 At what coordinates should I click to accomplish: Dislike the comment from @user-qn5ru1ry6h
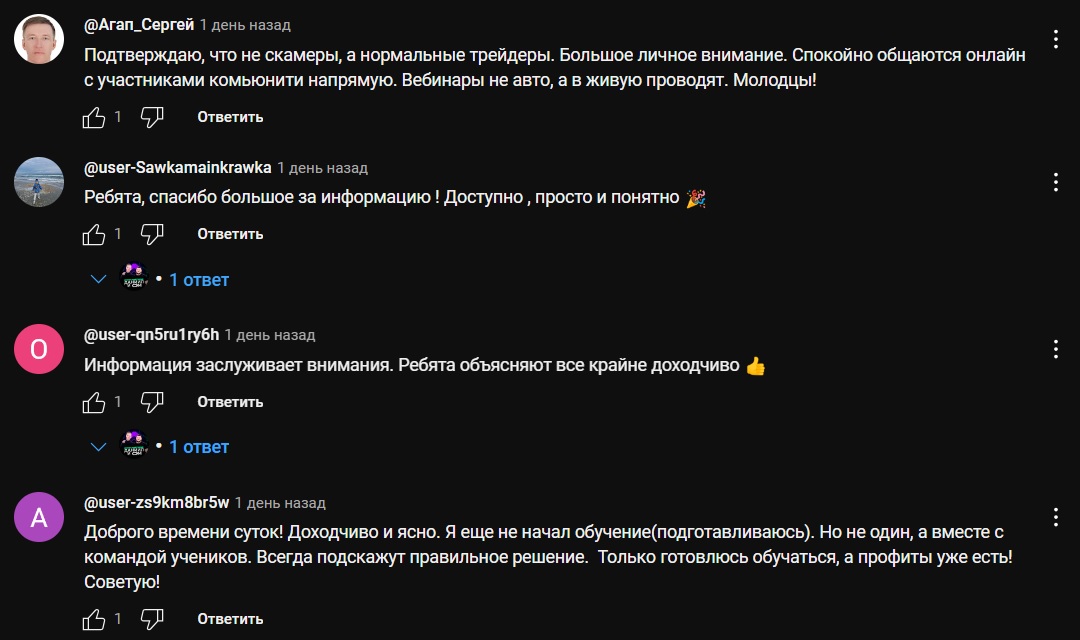(152, 402)
